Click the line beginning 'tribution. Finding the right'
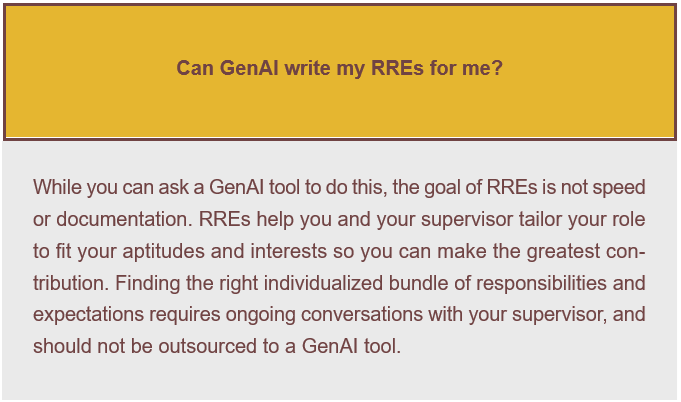 click(x=340, y=283)
